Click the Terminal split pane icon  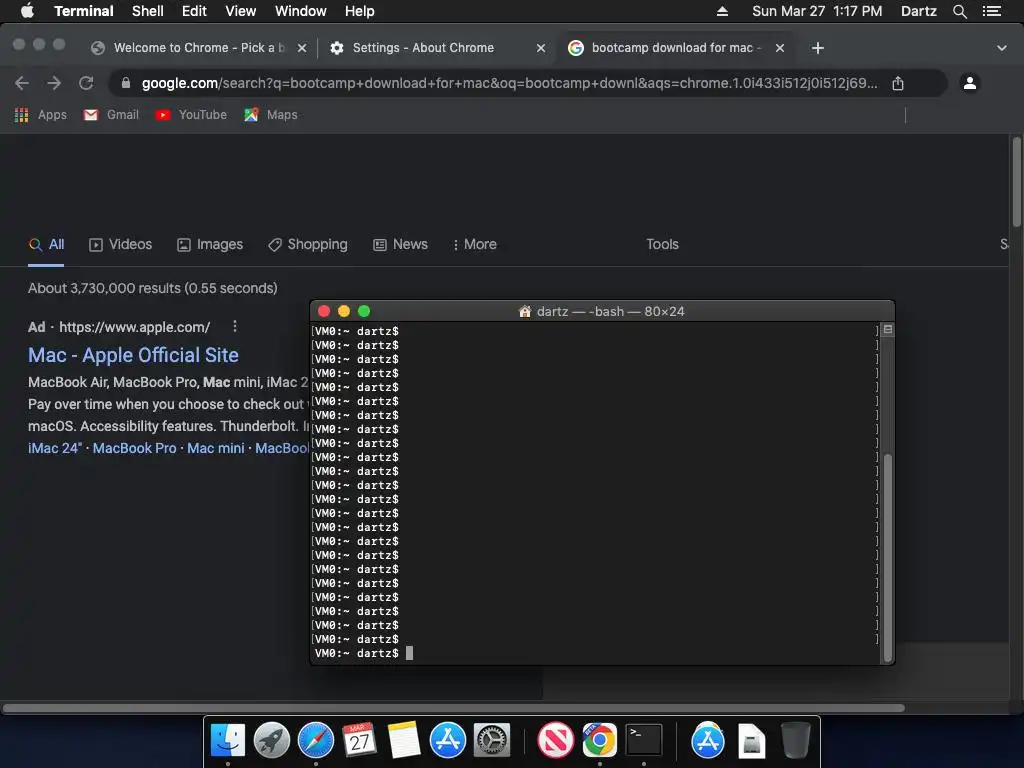[888, 329]
